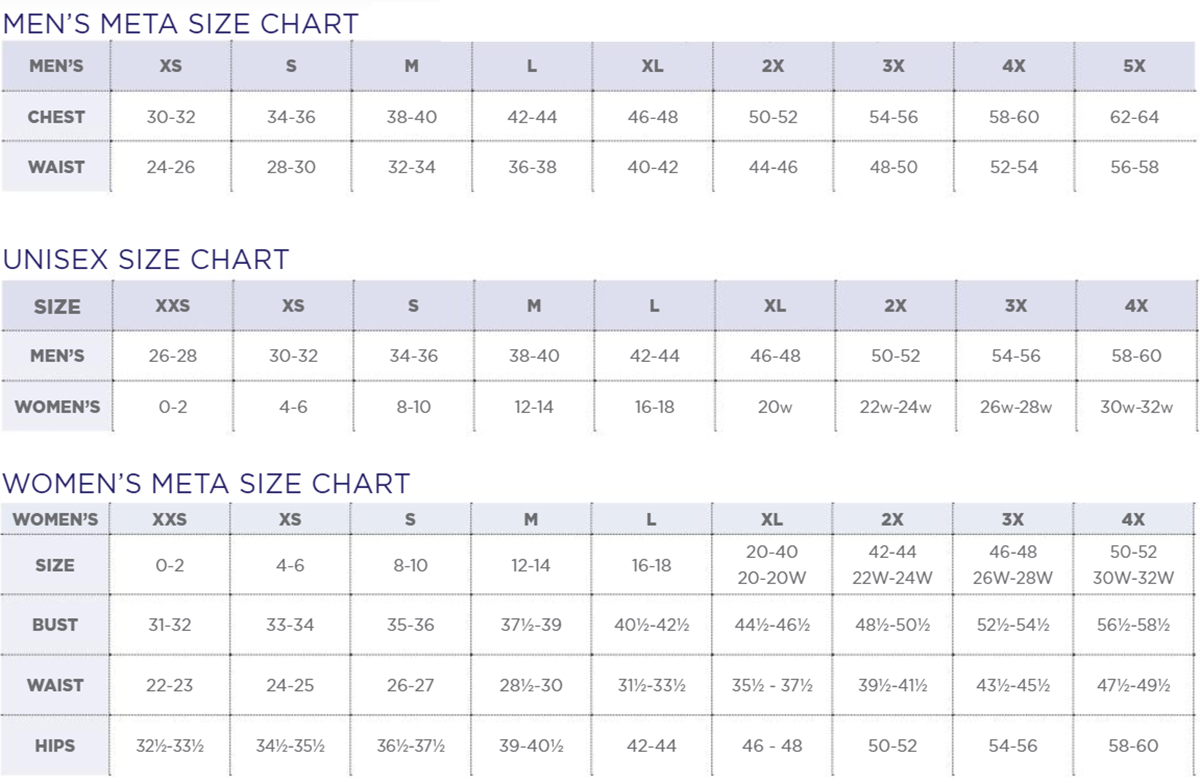Select the 37½-39 bust measurement cell
The width and height of the screenshot is (1200, 780).
[x=531, y=625]
